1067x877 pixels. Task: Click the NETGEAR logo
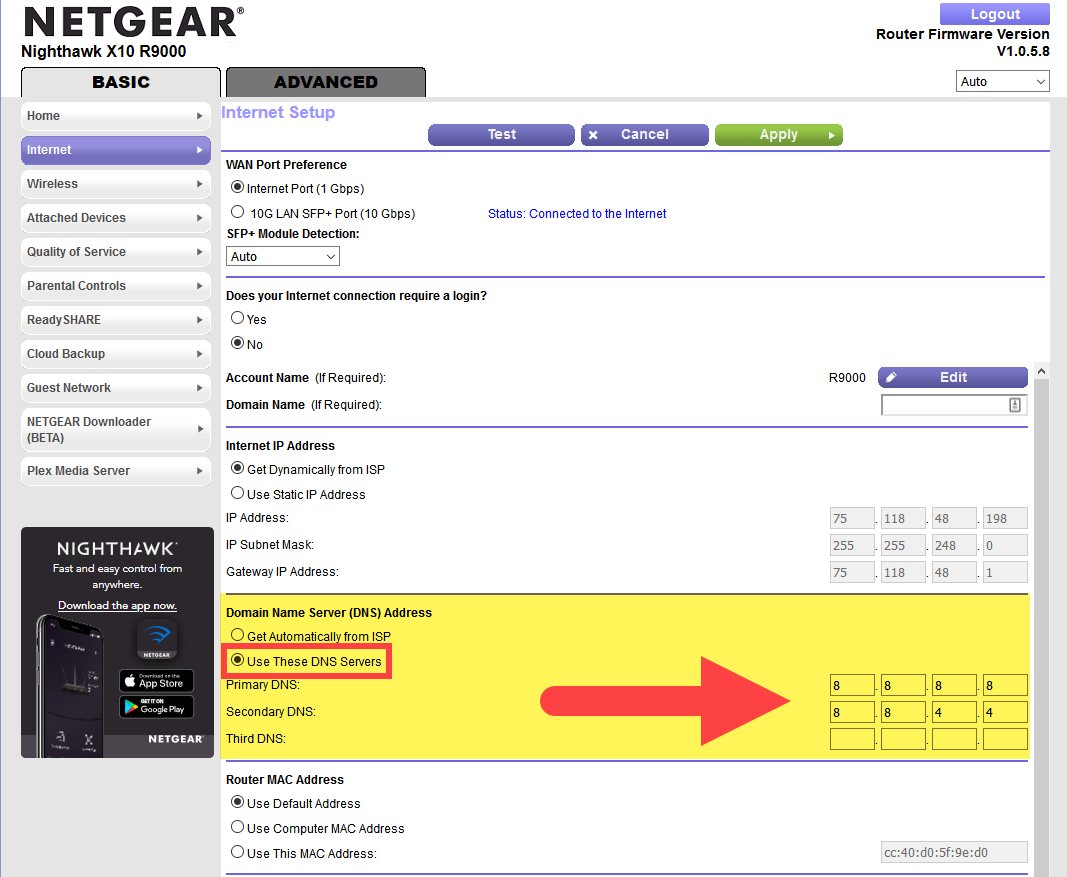coord(133,22)
